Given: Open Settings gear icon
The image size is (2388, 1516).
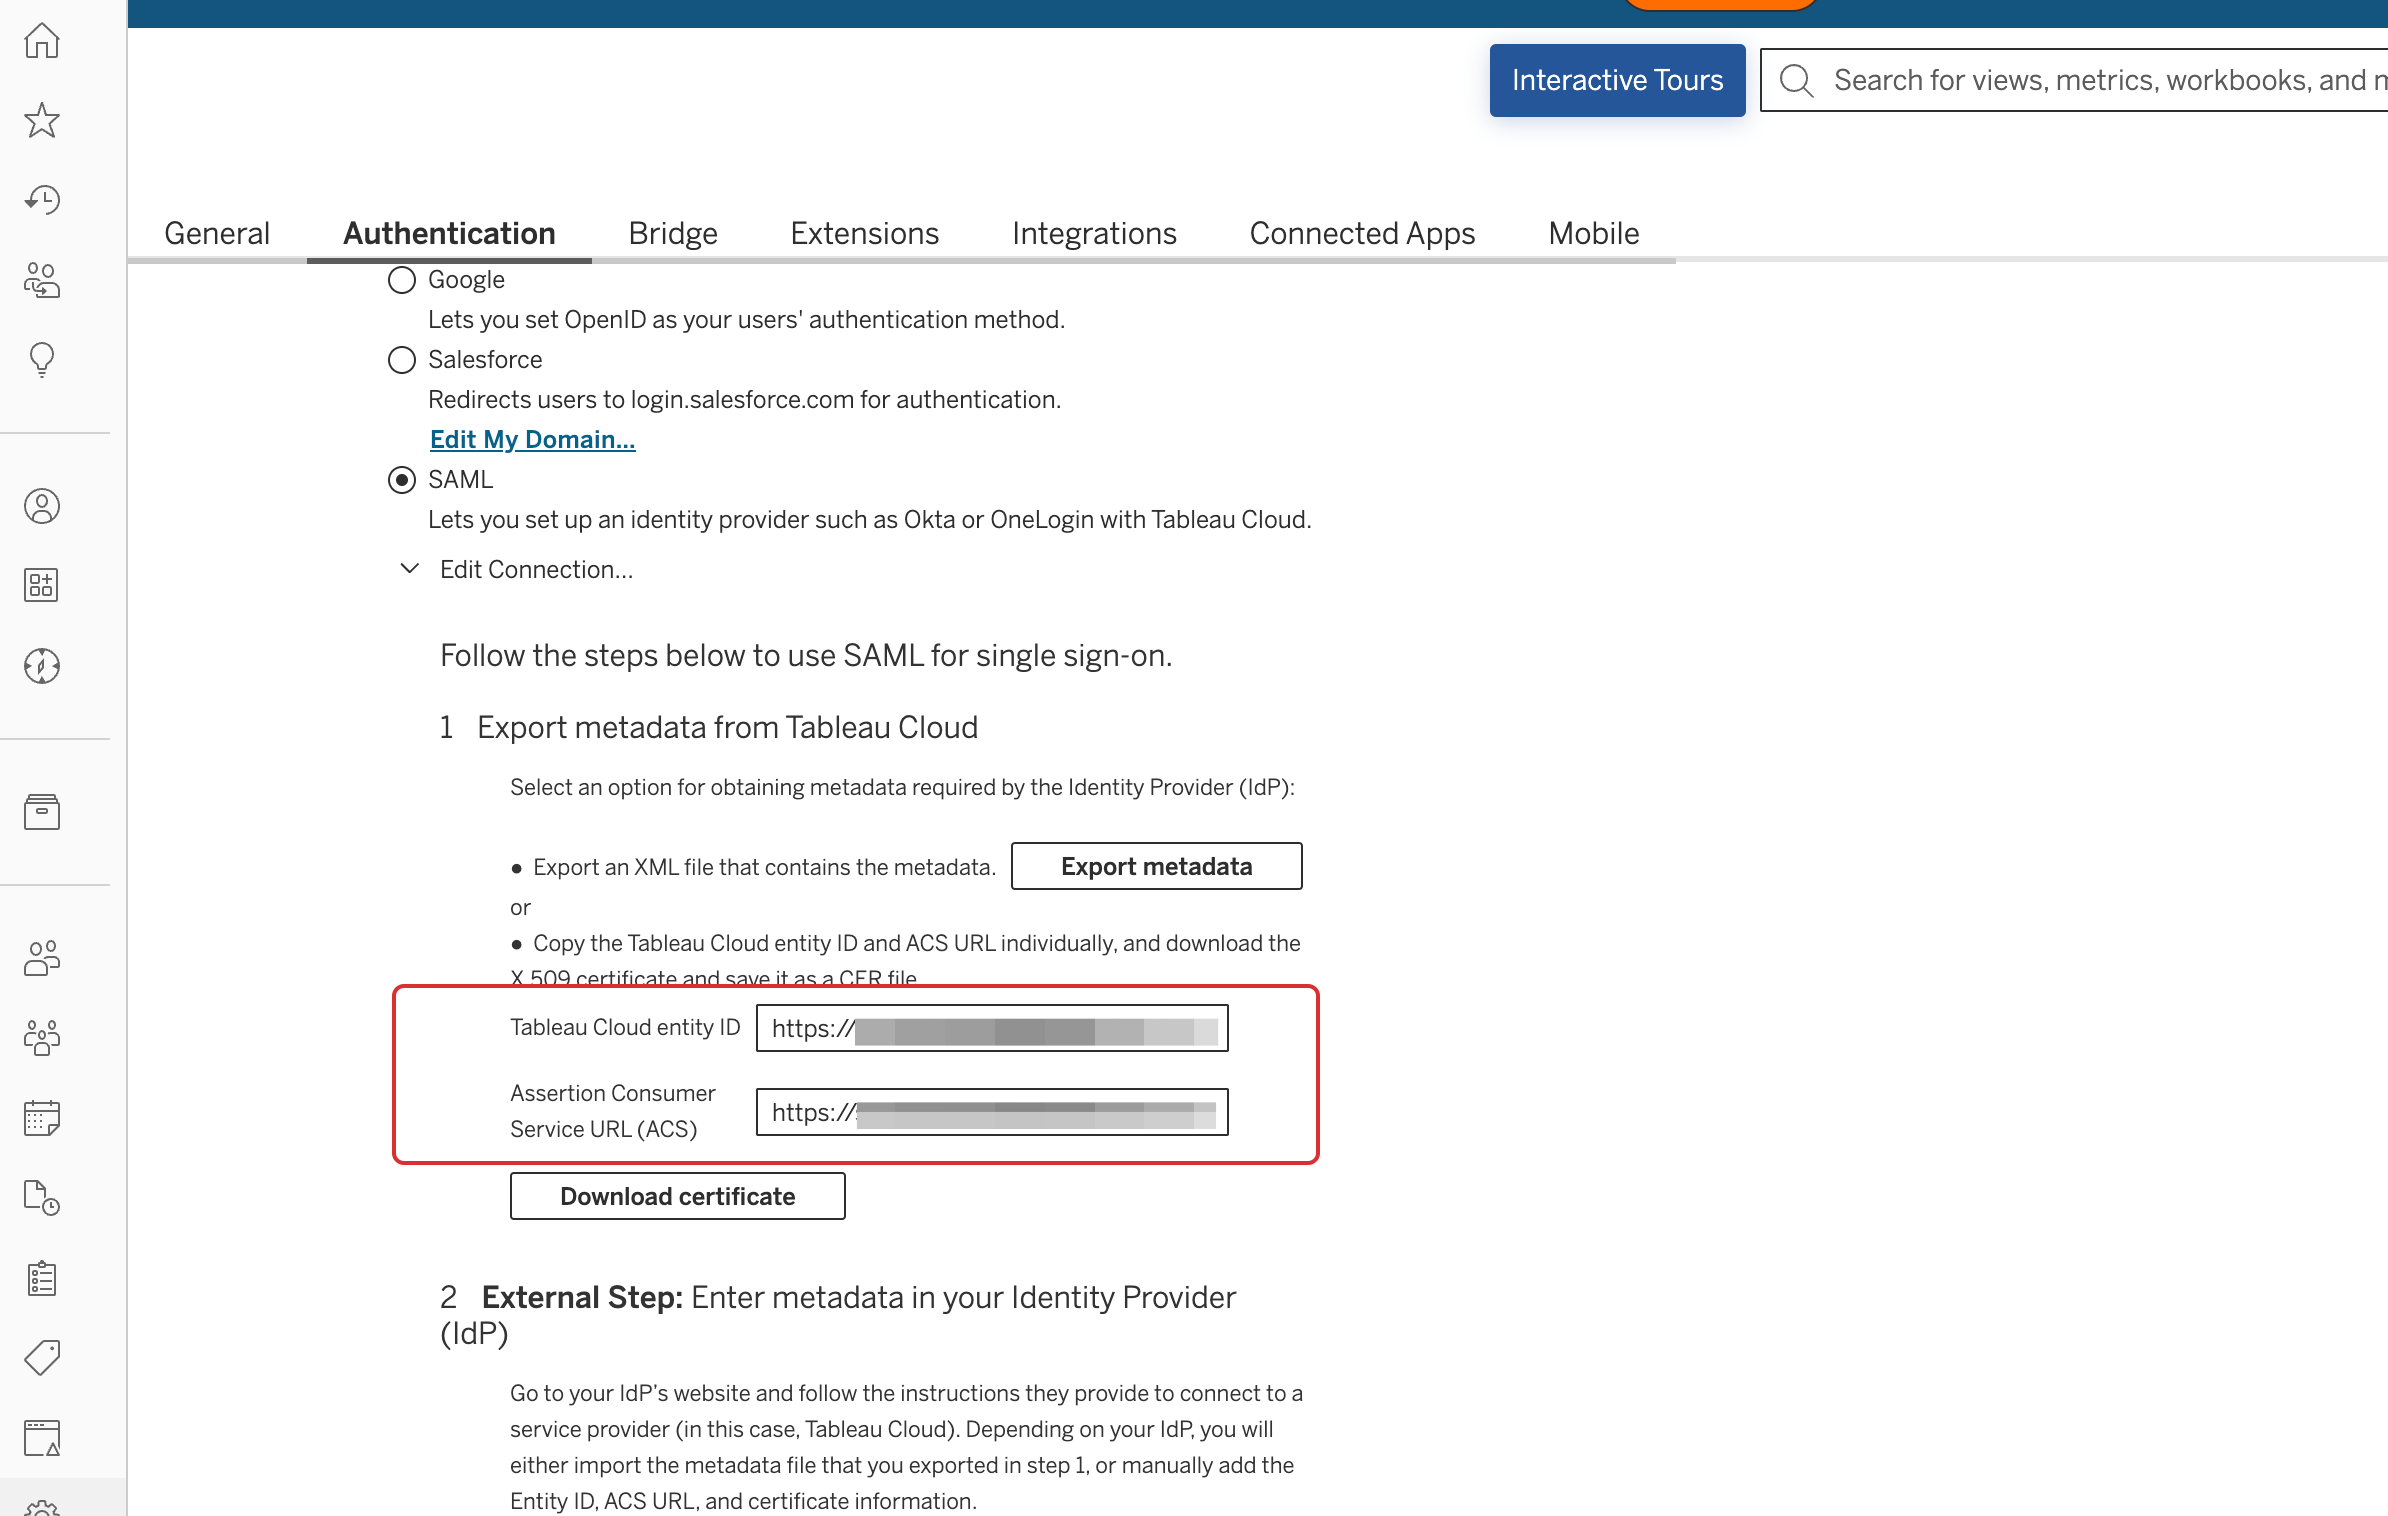Looking at the screenshot, I should coord(42,1506).
